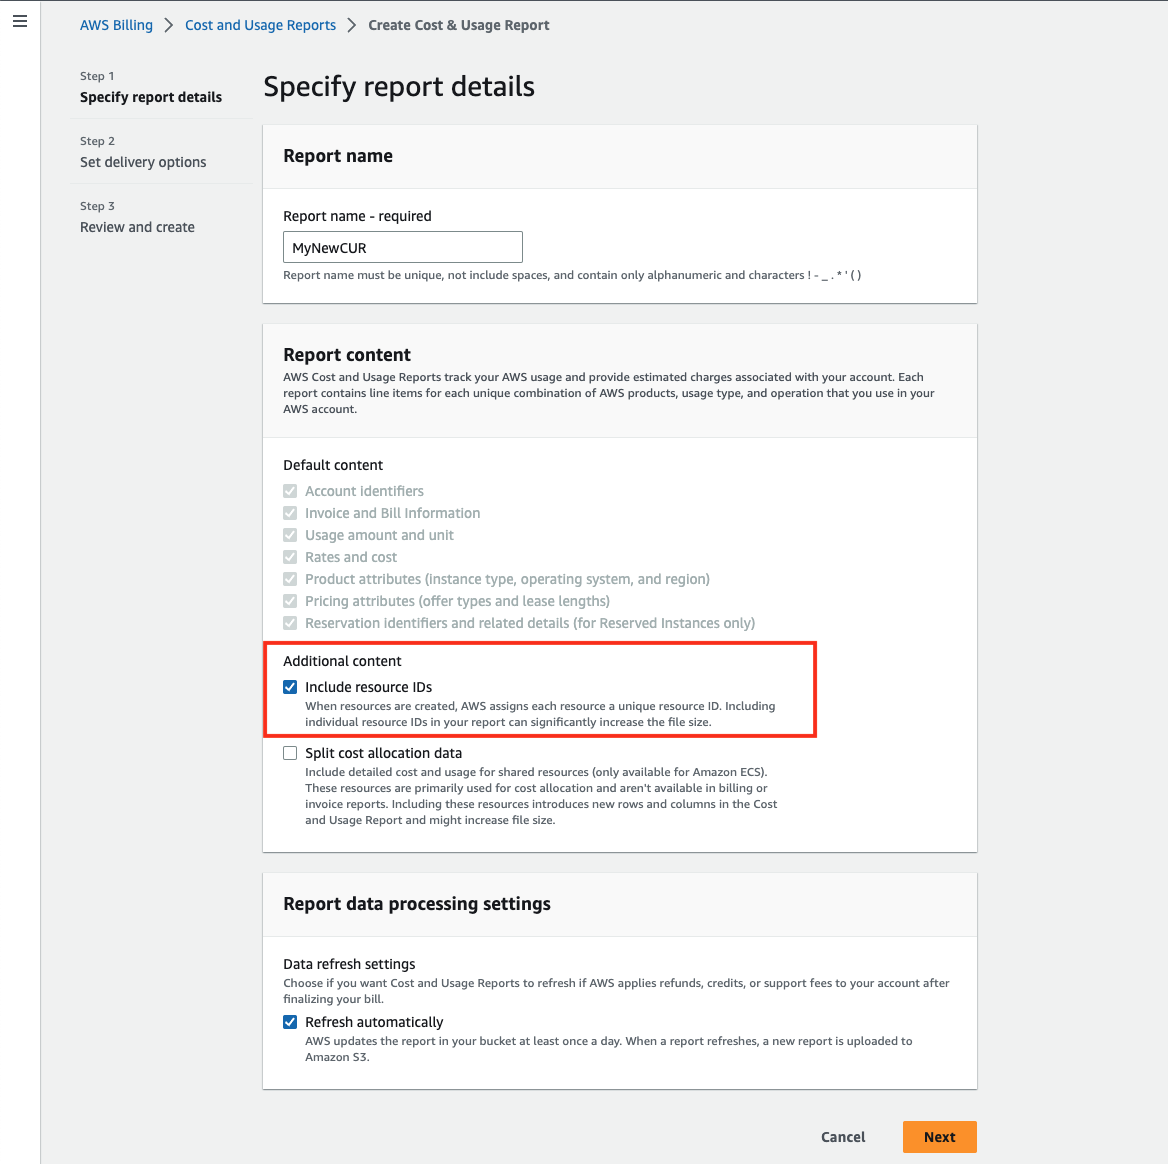Click the Pricing attributes checkbox
This screenshot has width=1168, height=1164.
click(290, 601)
